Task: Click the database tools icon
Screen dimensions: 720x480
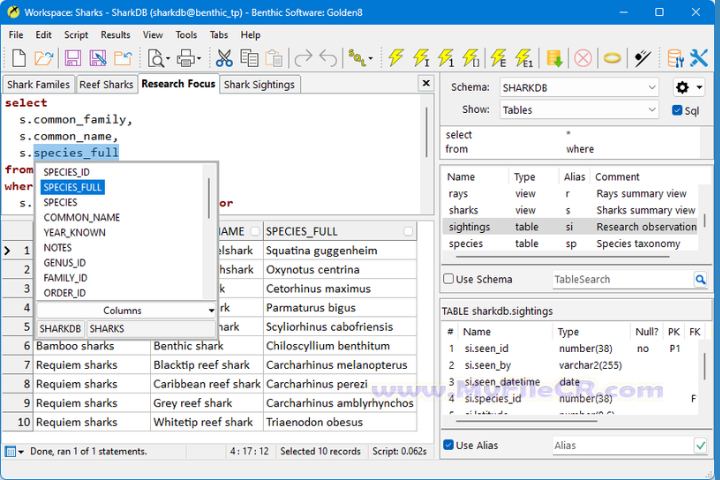Action: (x=675, y=58)
